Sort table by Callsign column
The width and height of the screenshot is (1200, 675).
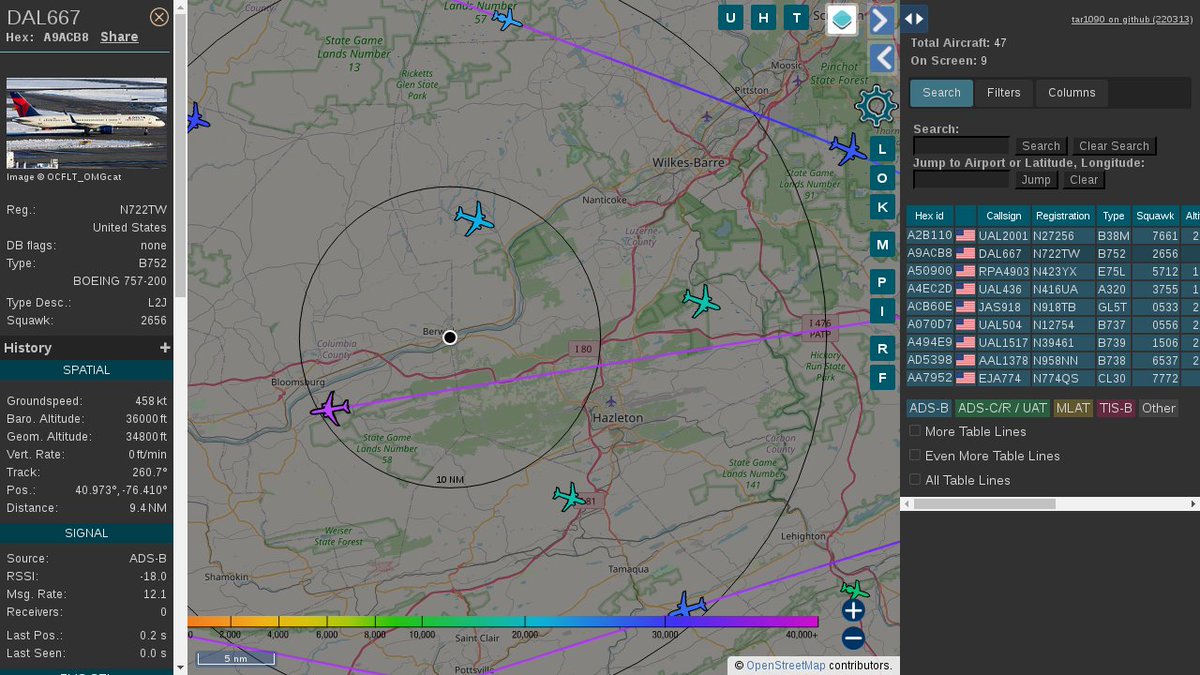pyautogui.click(x=1004, y=216)
